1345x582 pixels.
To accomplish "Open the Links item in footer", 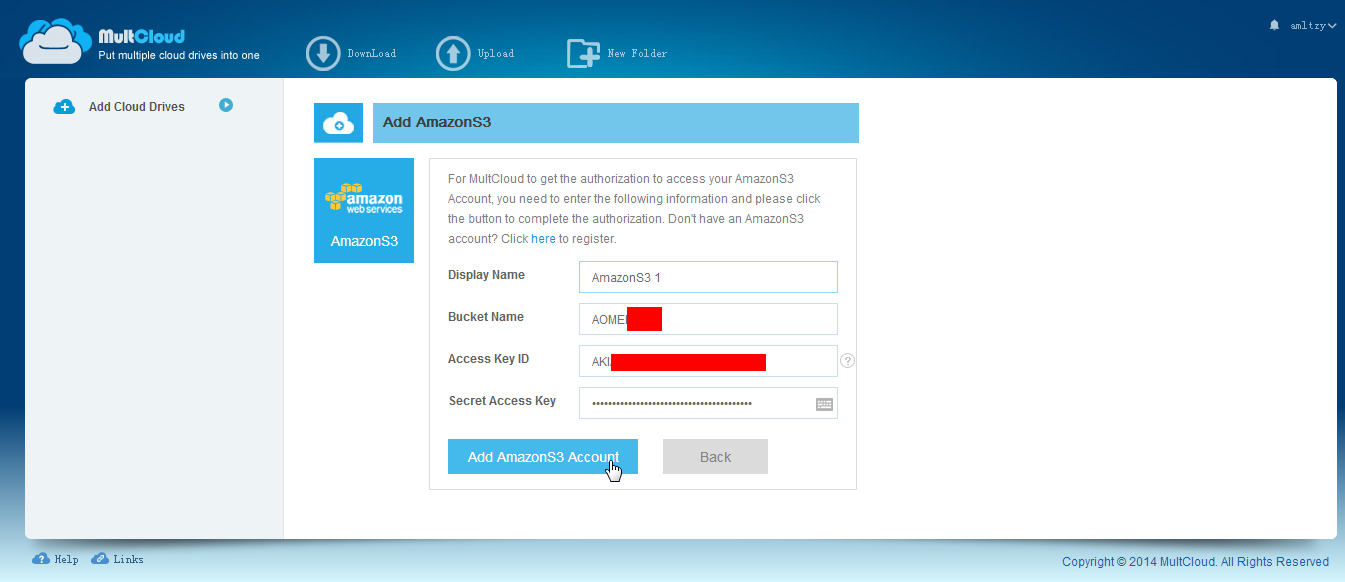I will point(118,559).
